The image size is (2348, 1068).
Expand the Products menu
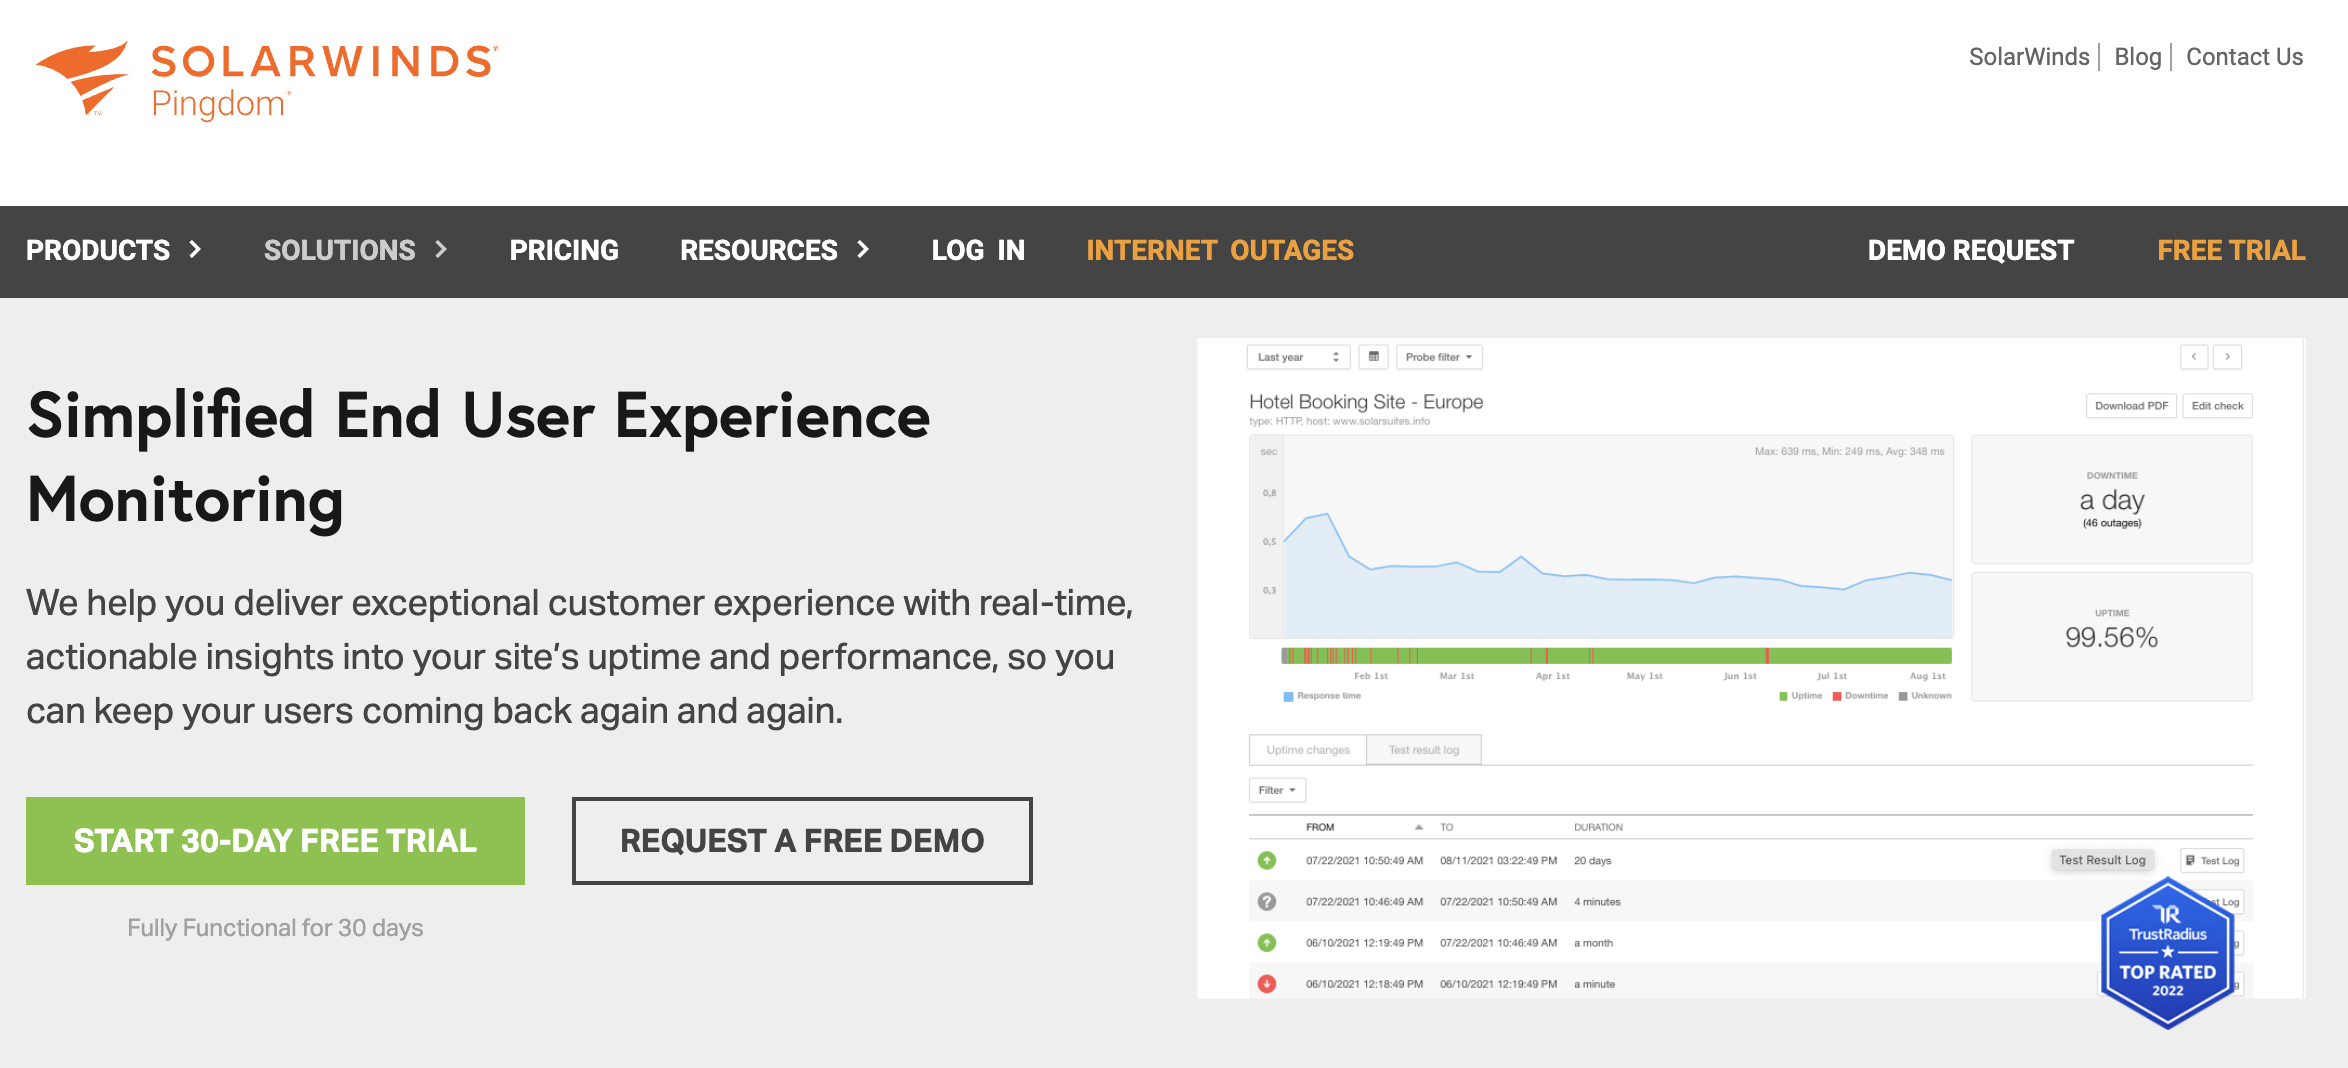(x=98, y=250)
